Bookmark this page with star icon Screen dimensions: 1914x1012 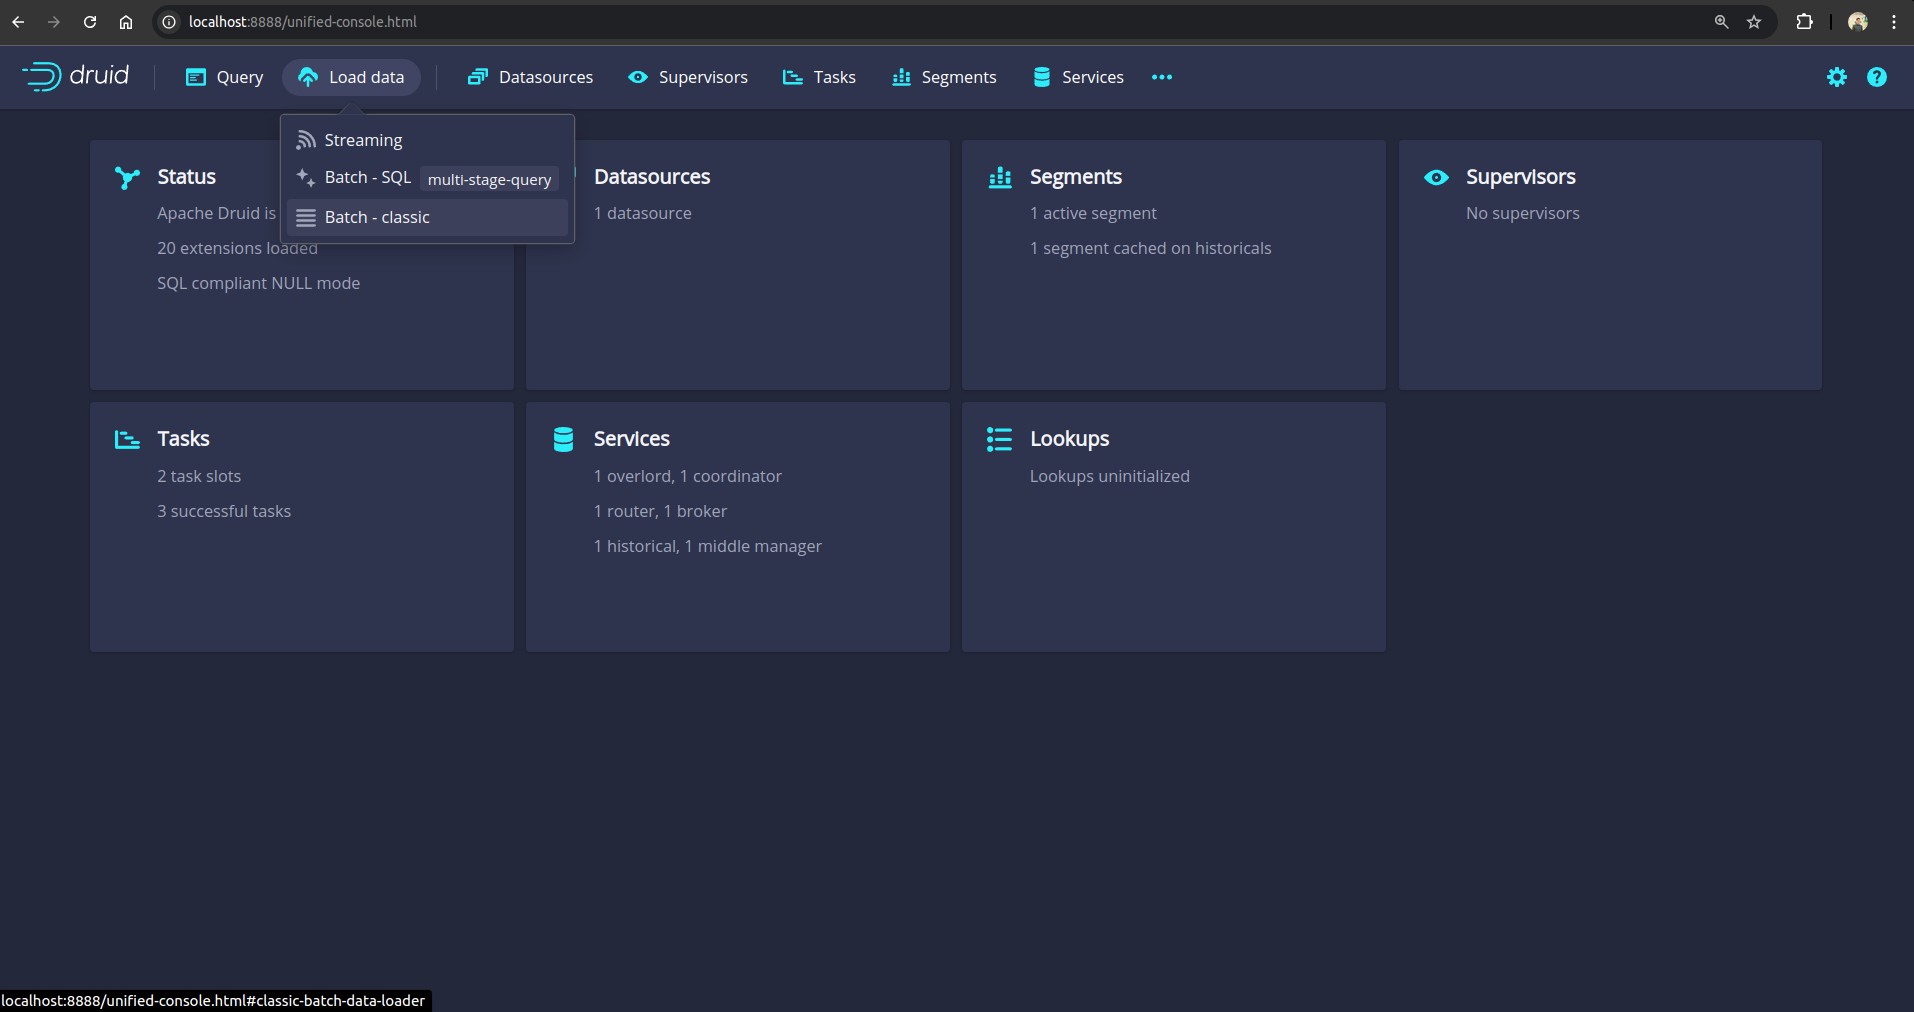coord(1753,22)
